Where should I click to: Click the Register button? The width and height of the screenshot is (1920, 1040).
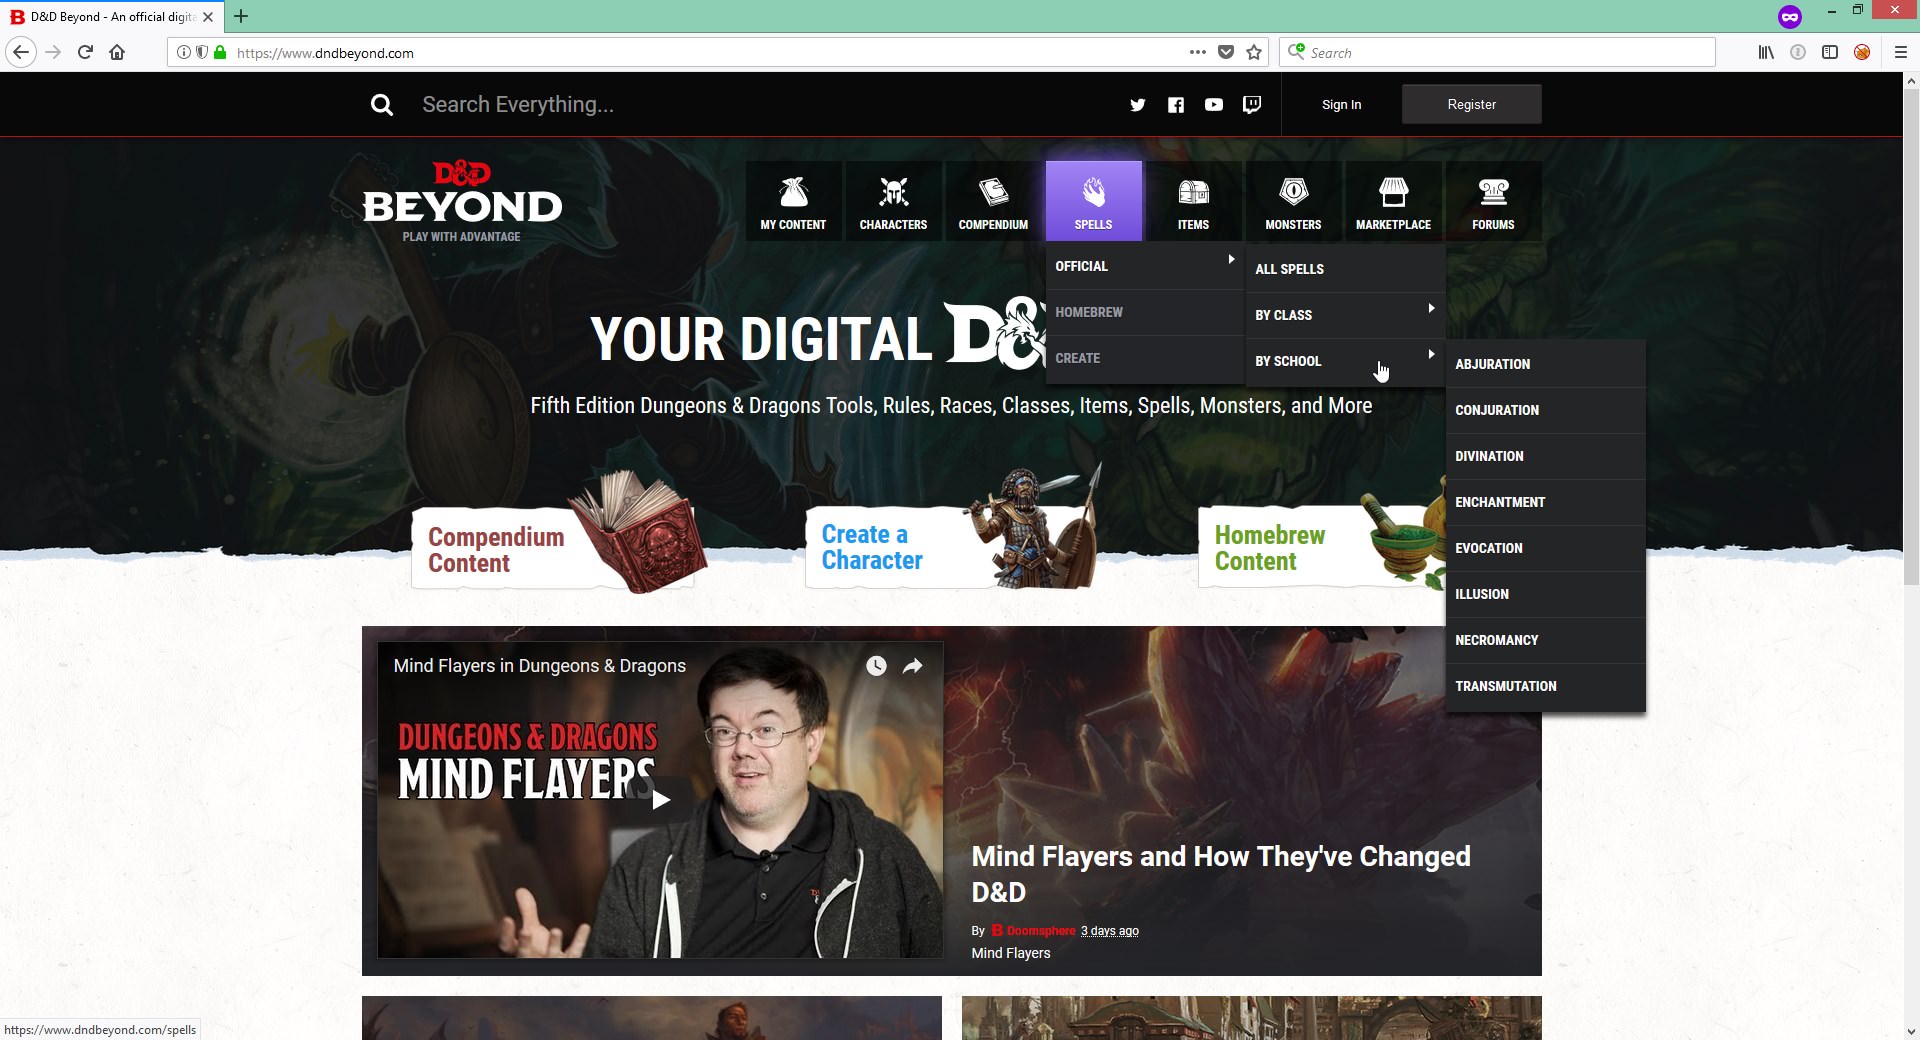(x=1471, y=104)
